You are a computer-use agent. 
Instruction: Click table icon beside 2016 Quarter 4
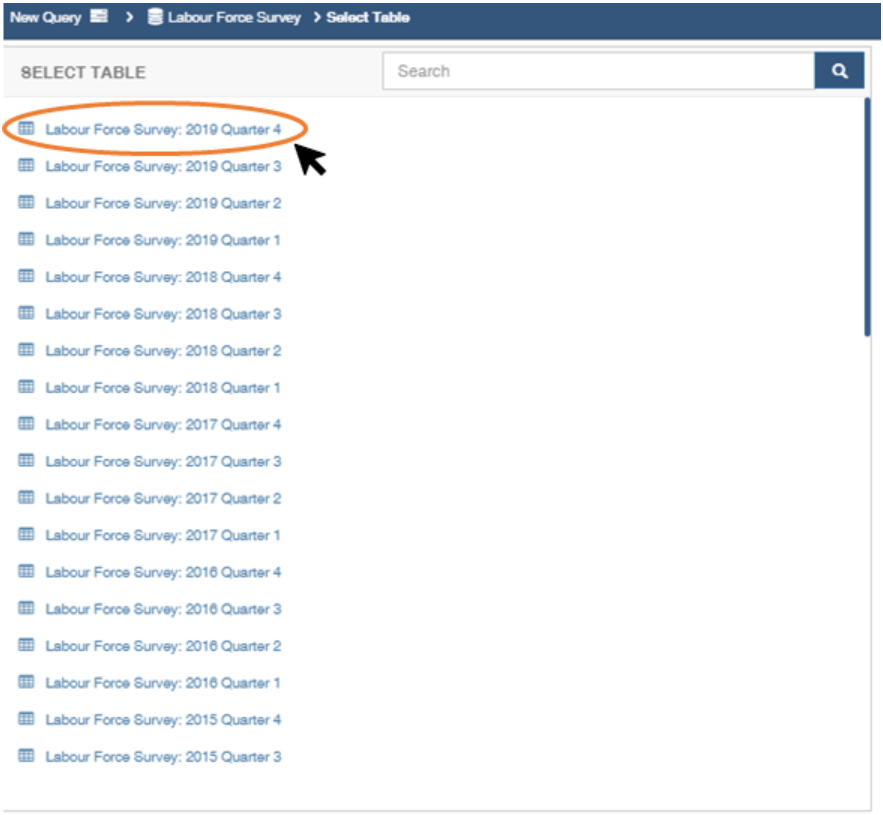(26, 571)
